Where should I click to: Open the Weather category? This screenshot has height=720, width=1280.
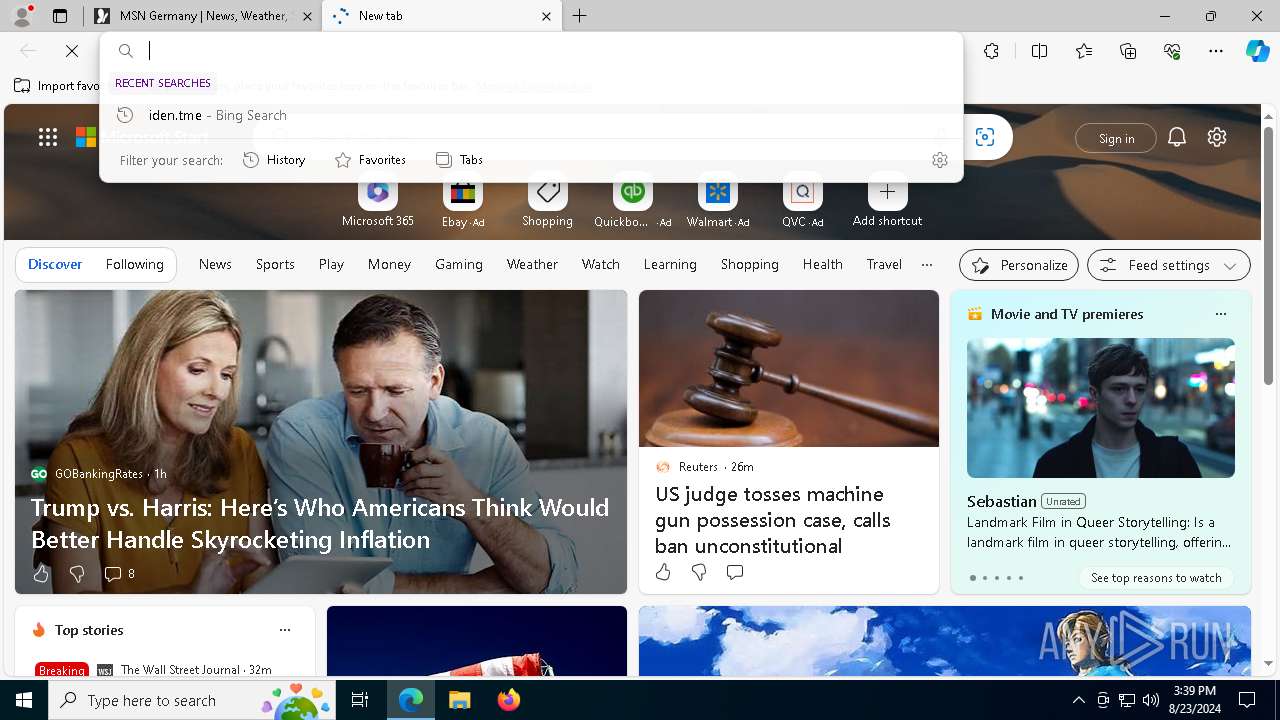tap(532, 265)
